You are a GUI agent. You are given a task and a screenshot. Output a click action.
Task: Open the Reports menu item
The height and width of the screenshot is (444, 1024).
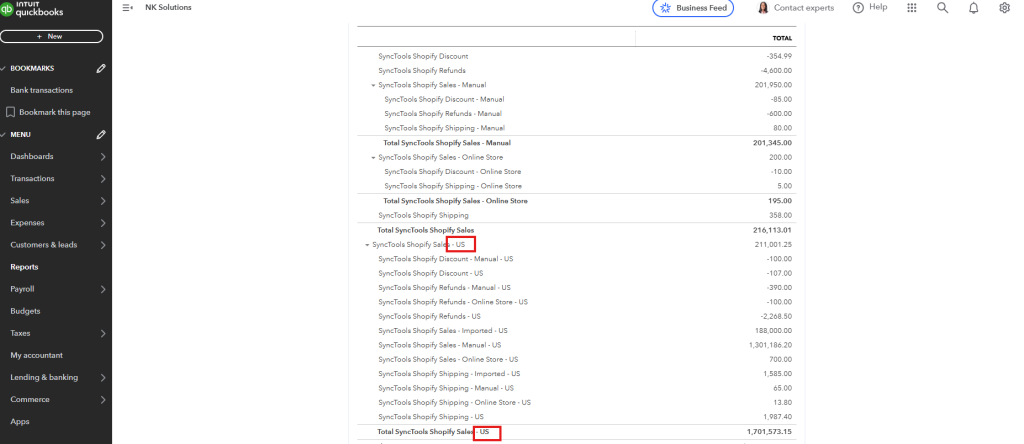click(x=24, y=267)
